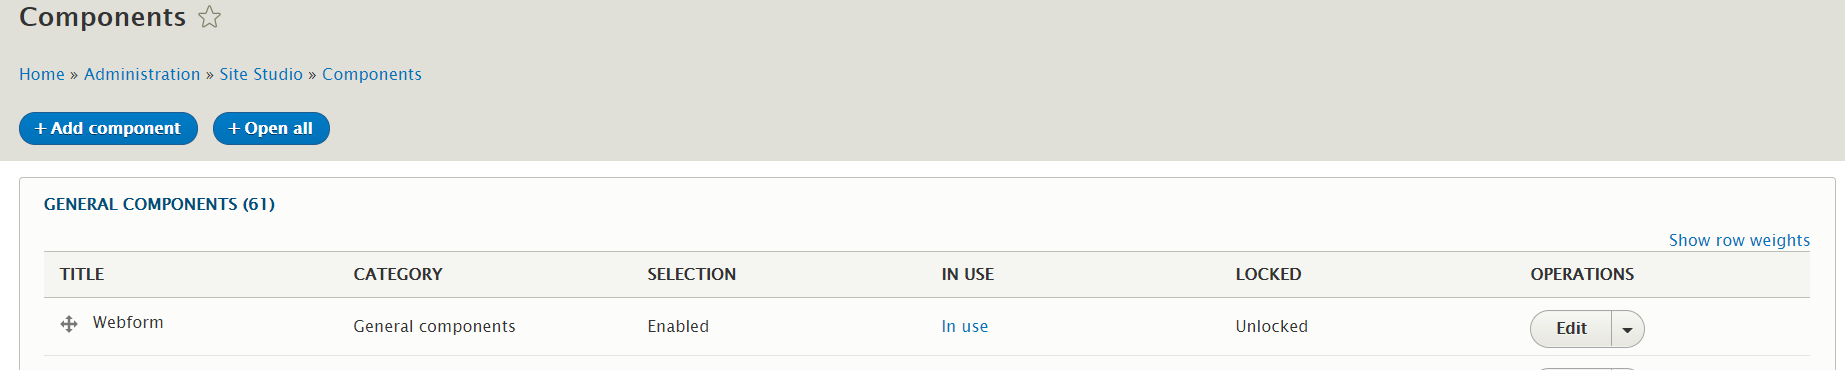Click the Components breadcrumb link
1845x370 pixels.
click(x=372, y=74)
